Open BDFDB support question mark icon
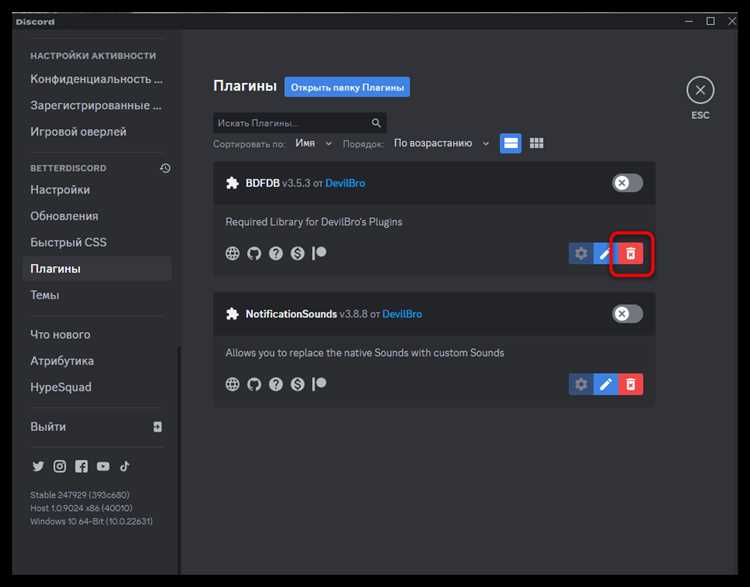Screen dimensions: 750x587 (x=276, y=253)
